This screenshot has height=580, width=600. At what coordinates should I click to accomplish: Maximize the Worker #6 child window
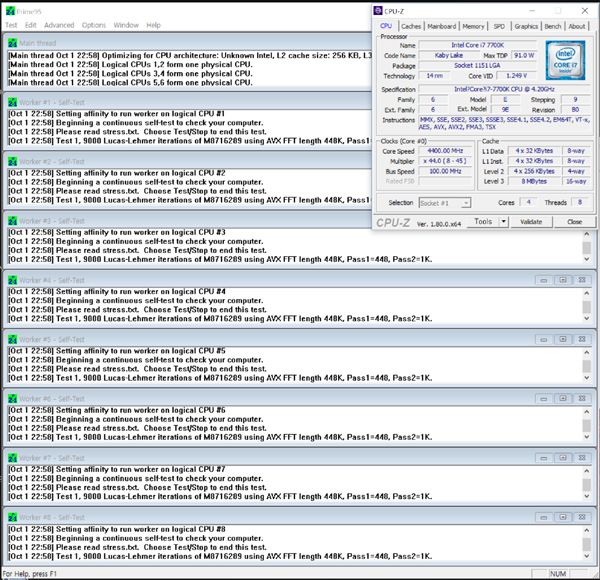pos(563,399)
